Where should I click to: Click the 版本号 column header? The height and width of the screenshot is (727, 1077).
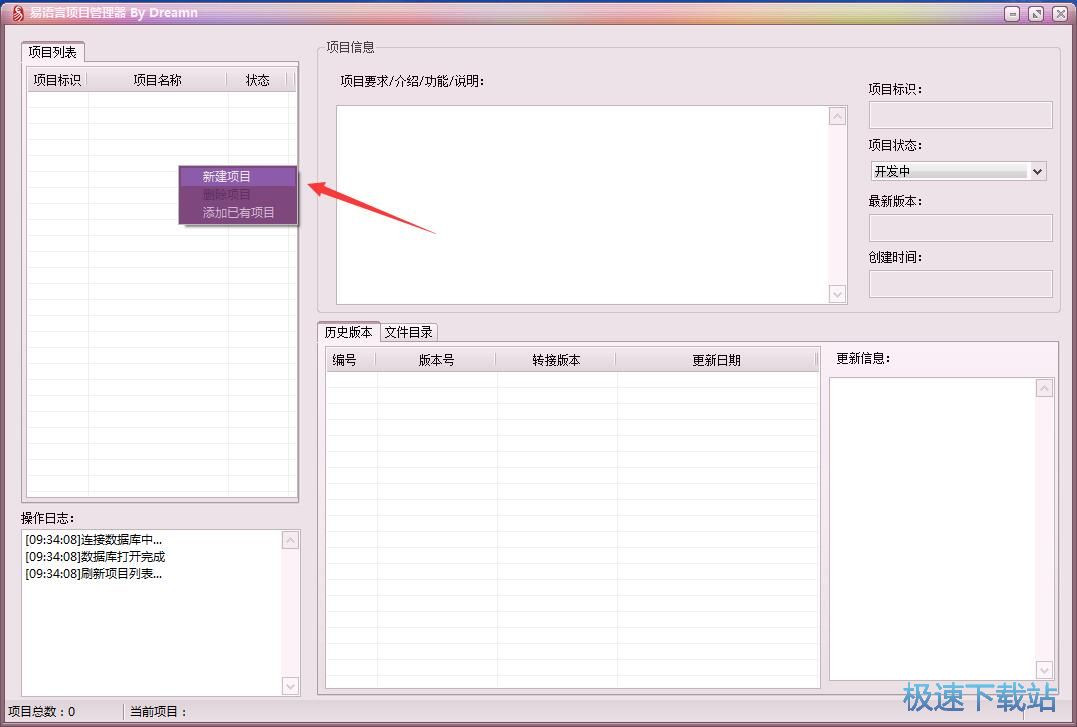(x=436, y=360)
